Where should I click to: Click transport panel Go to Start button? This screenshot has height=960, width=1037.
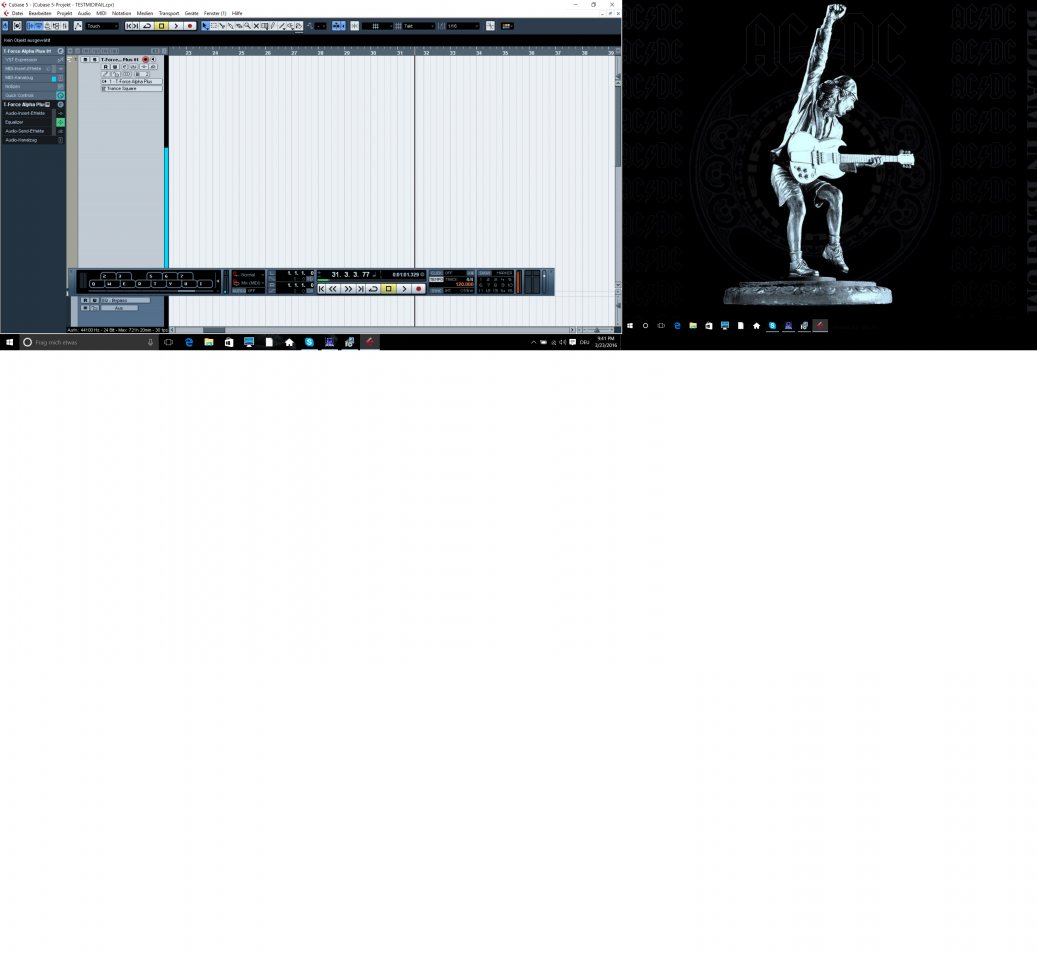pos(321,289)
